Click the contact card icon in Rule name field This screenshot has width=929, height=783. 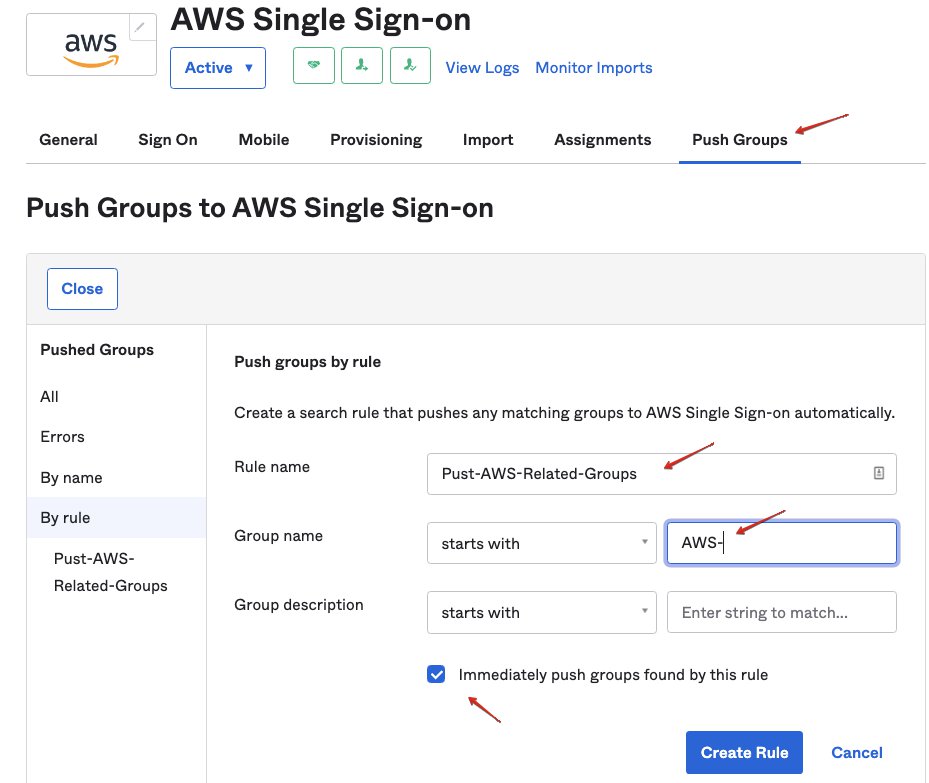coord(879,473)
